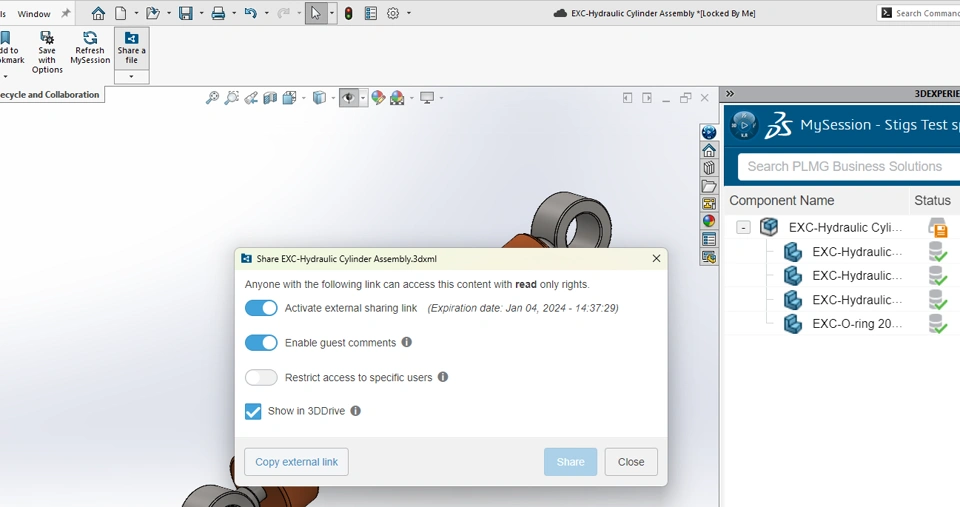Screen dimensions: 960x507
Task: Undo the last action
Action: point(250,13)
